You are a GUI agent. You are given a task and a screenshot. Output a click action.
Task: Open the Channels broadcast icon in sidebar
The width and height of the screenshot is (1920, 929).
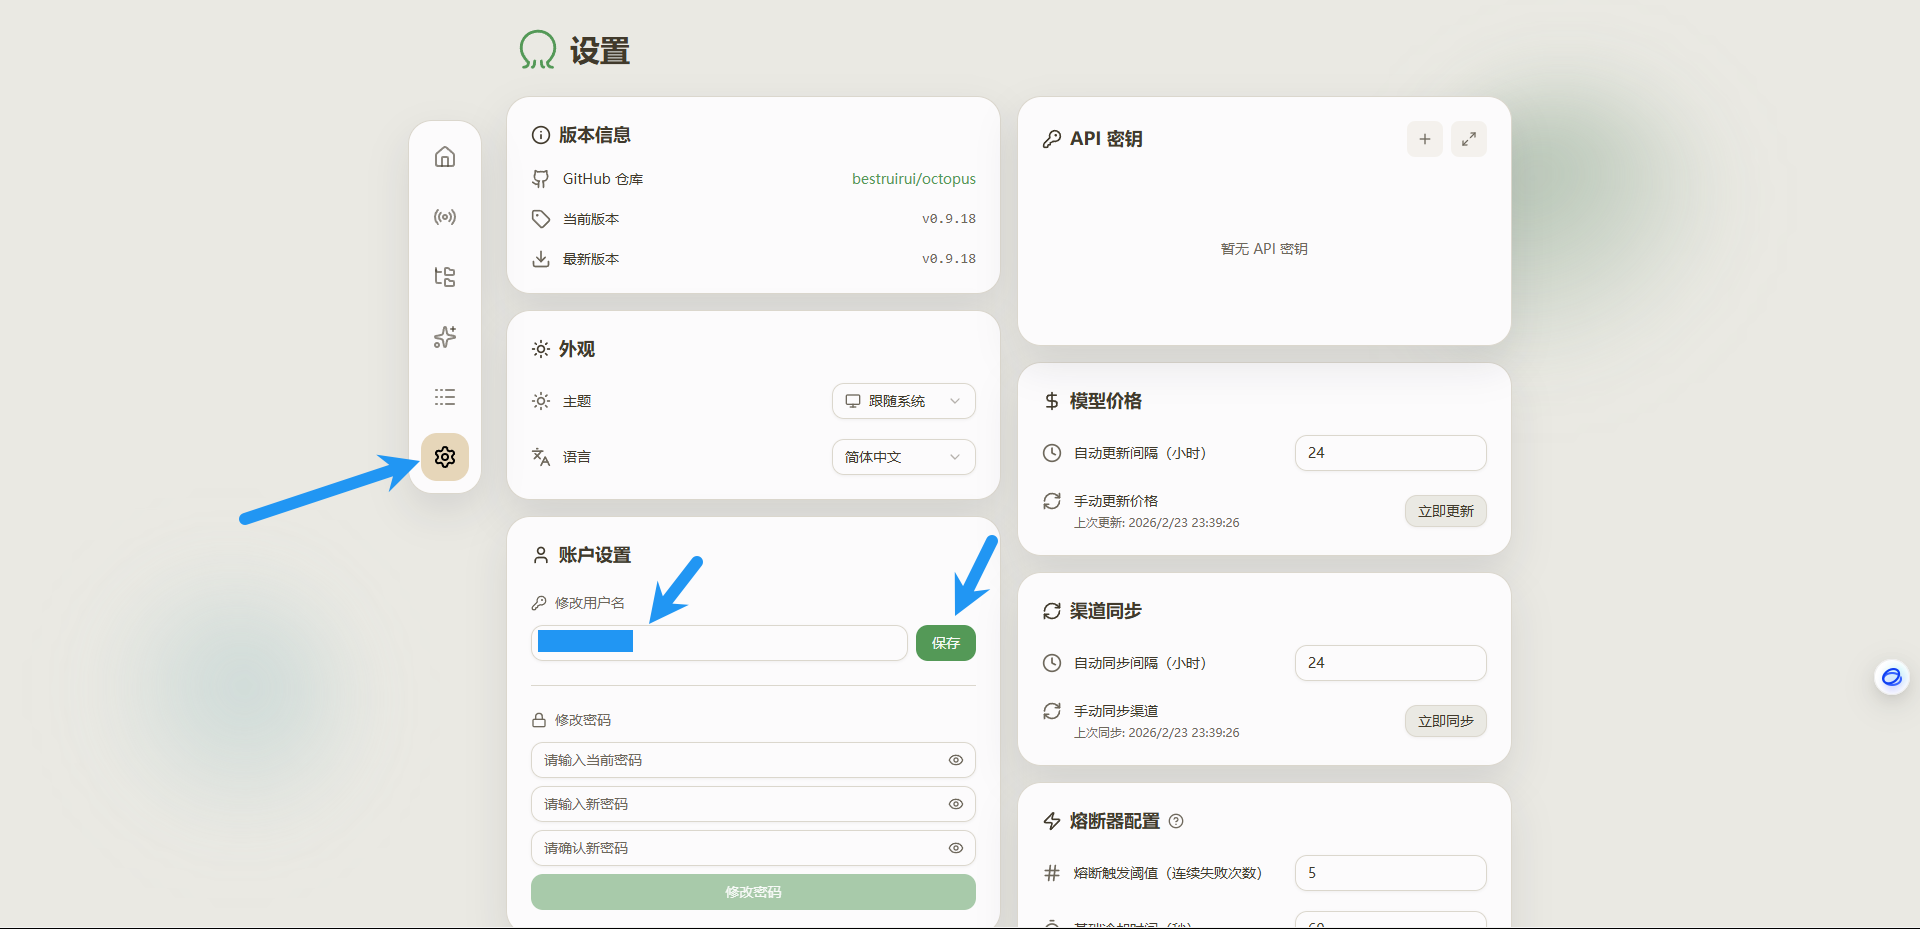[445, 217]
